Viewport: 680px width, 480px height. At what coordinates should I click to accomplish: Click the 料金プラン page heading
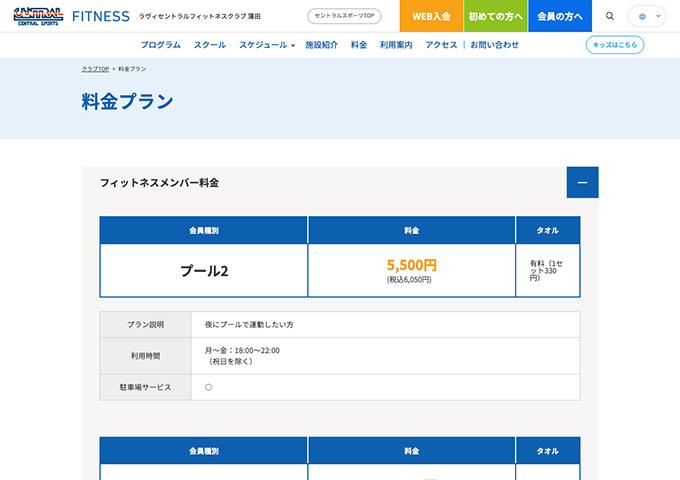[128, 101]
